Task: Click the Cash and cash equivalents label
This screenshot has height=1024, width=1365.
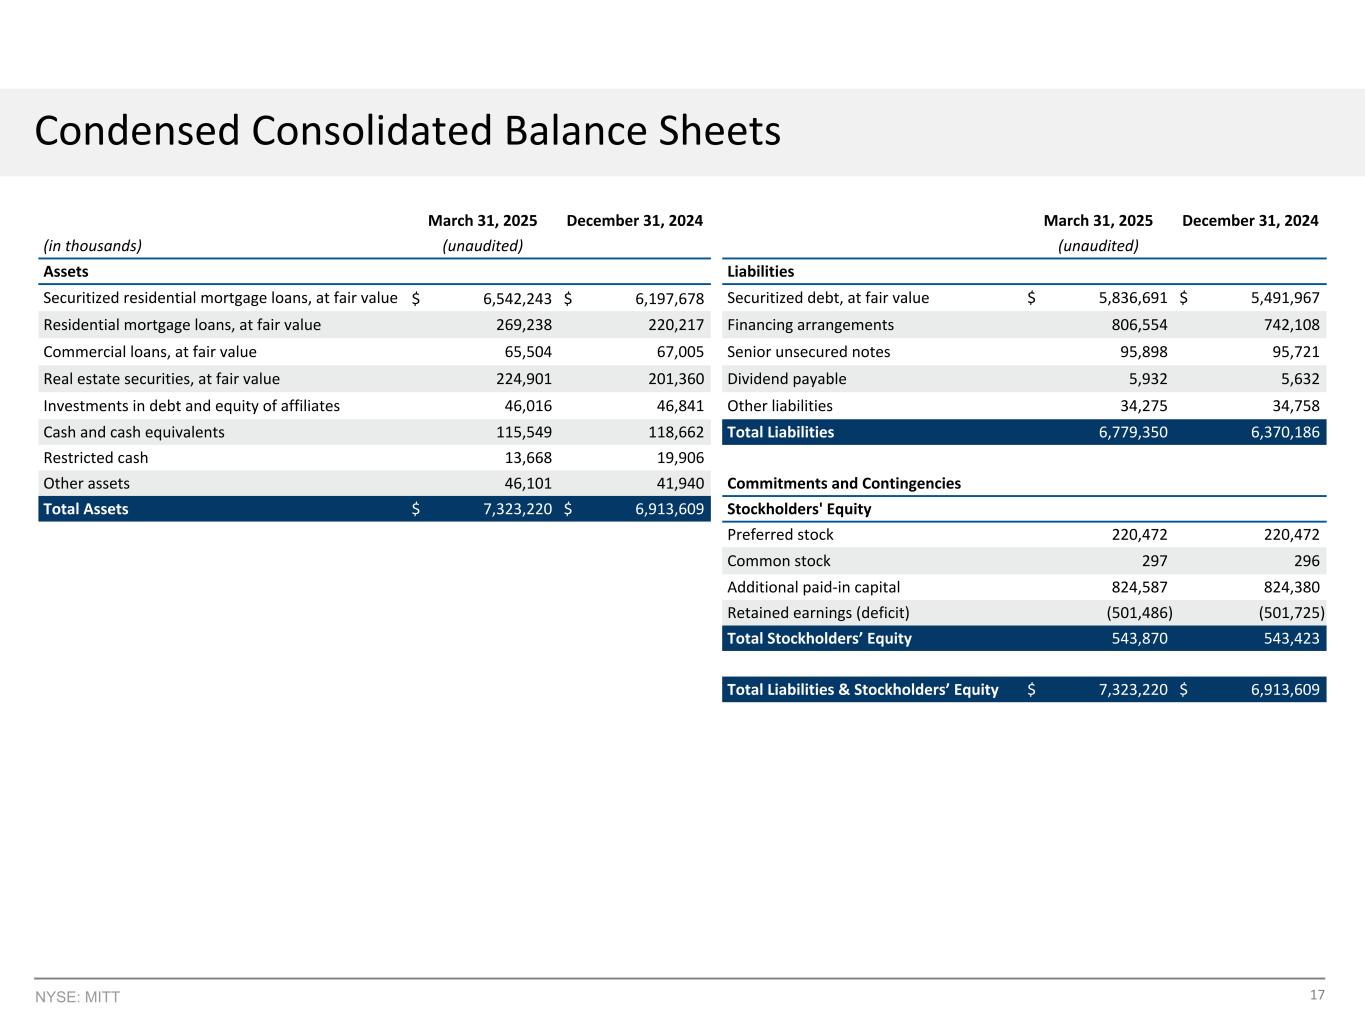Action: pos(134,432)
